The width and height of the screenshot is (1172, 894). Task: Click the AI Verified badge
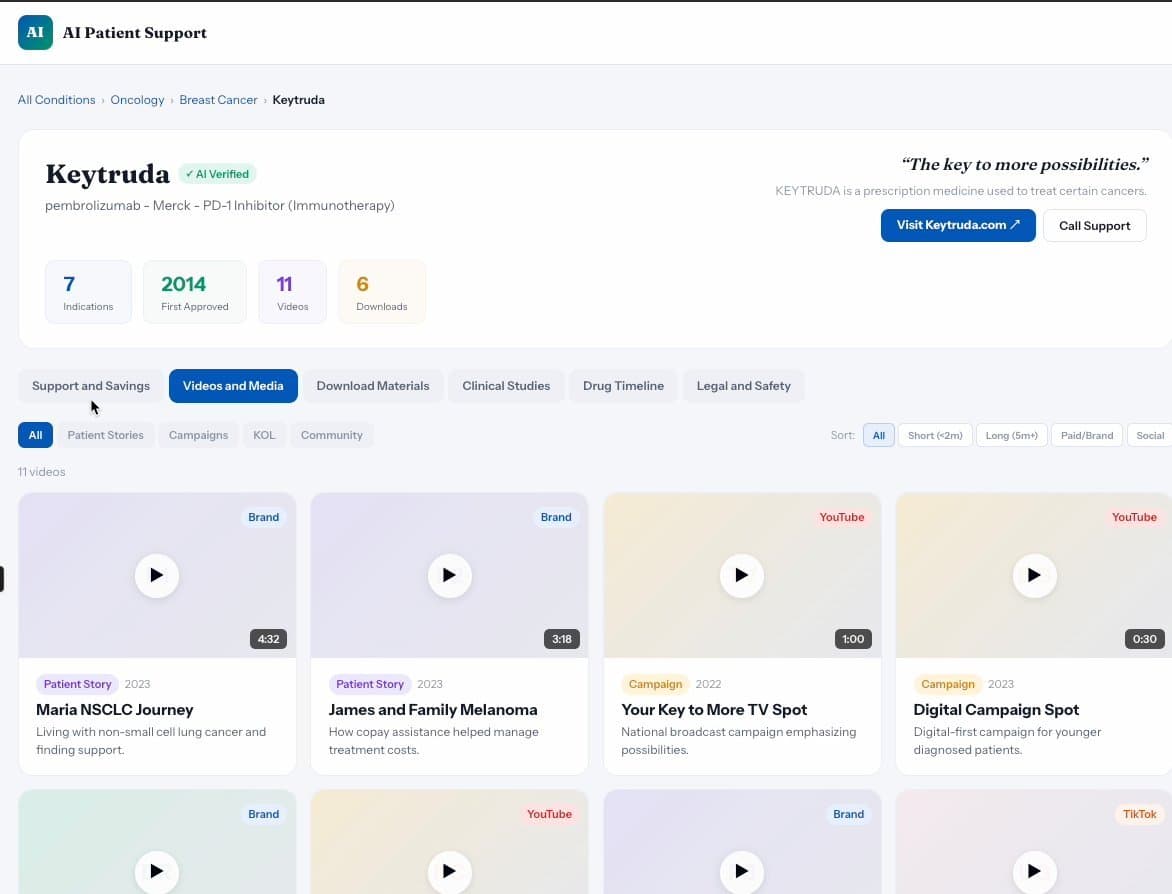[218, 174]
